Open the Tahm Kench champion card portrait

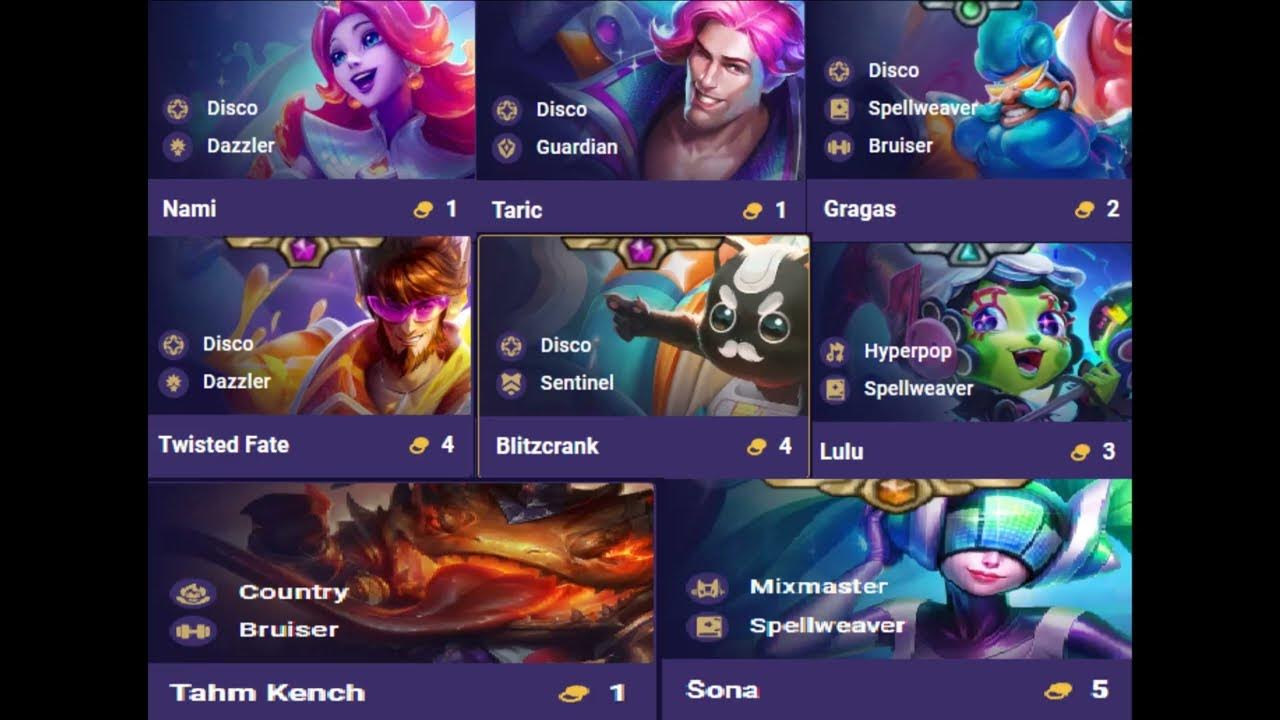(401, 572)
